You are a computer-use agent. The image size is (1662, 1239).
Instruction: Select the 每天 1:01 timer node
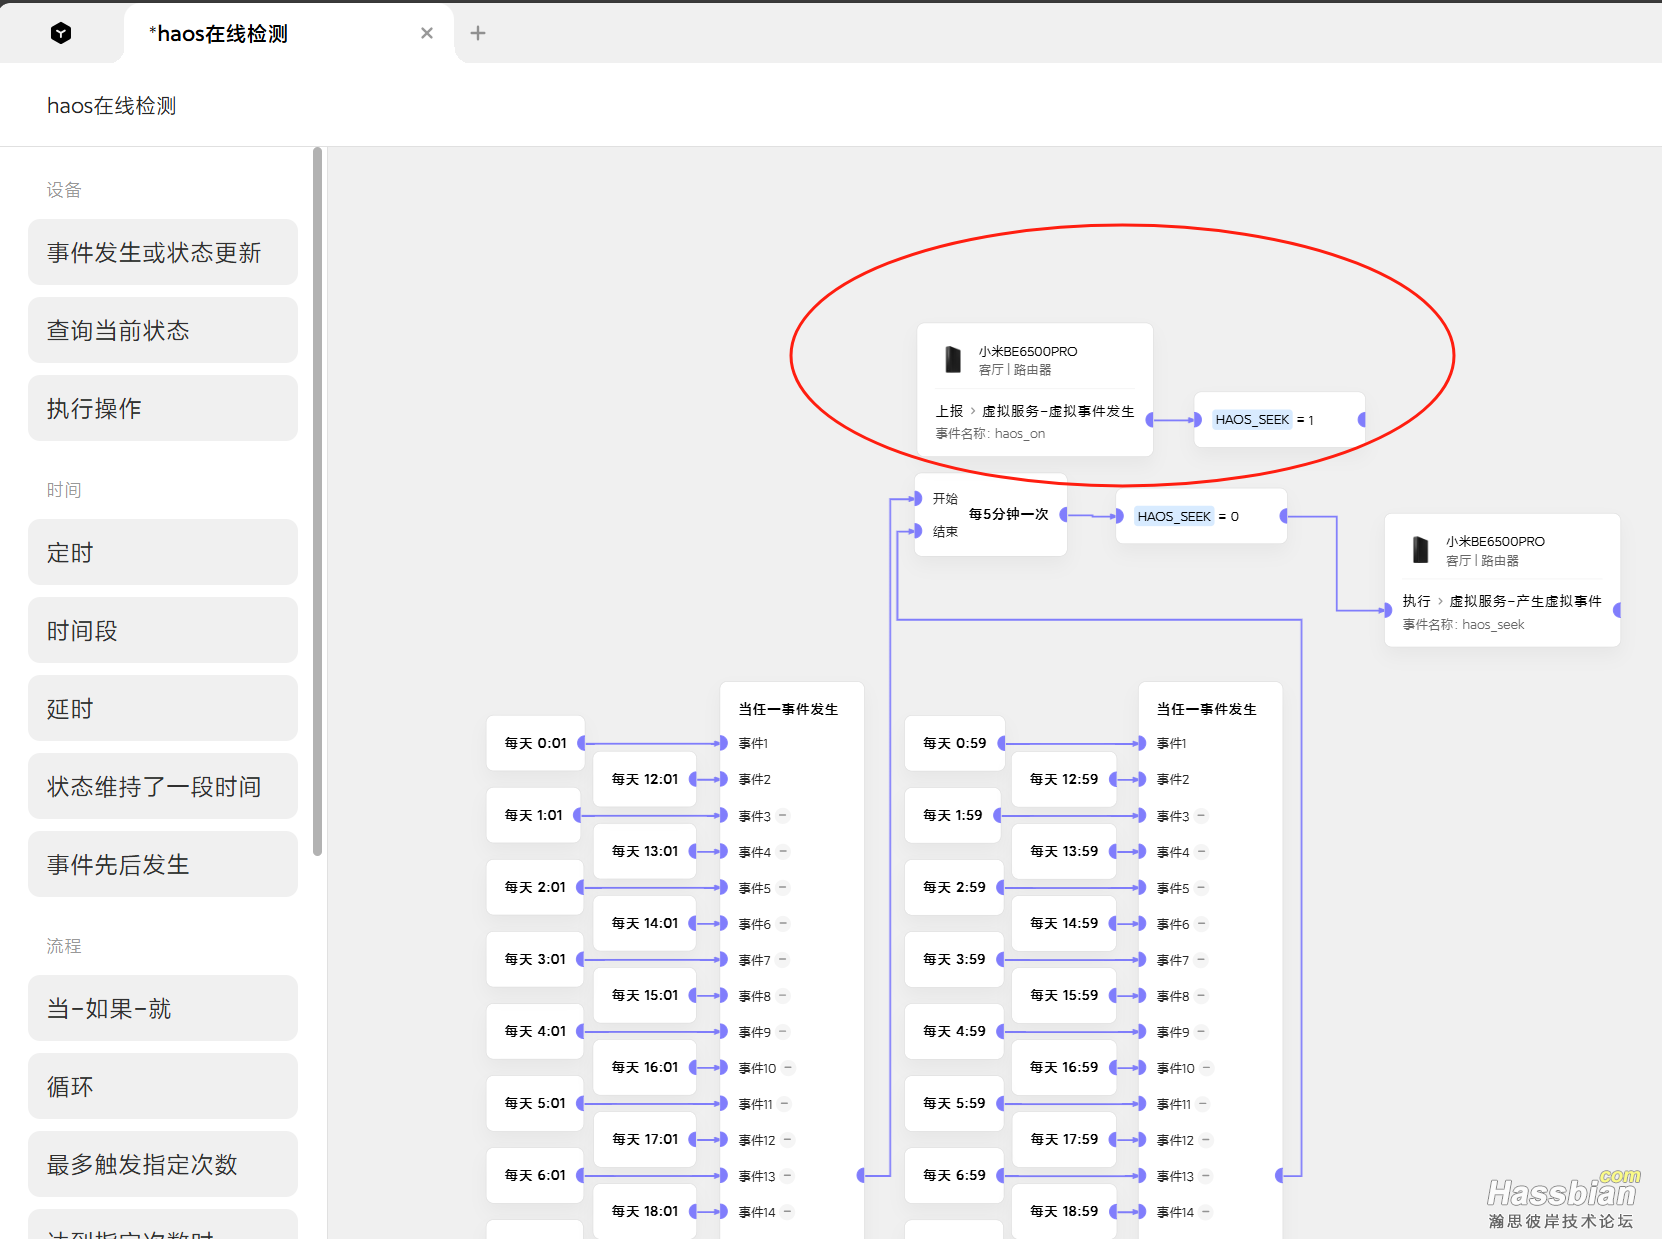[534, 815]
